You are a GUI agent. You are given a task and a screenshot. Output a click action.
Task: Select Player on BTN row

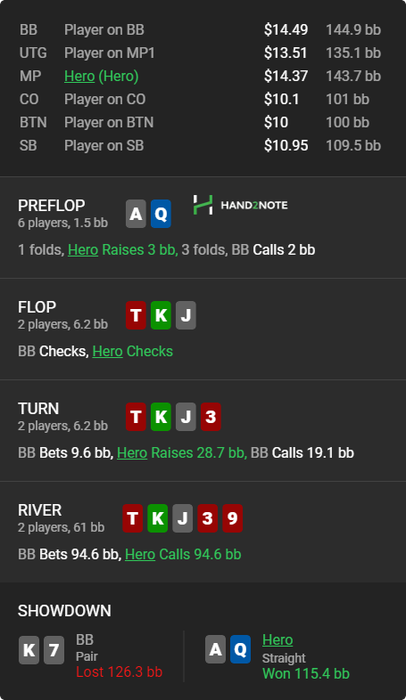pos(200,122)
